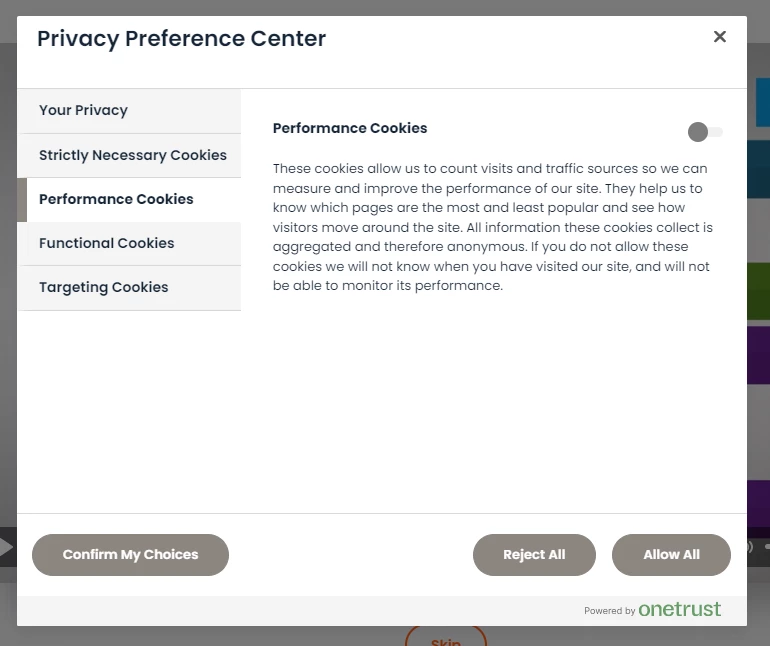Select the Strictly Necessary Cookies tab

(132, 155)
